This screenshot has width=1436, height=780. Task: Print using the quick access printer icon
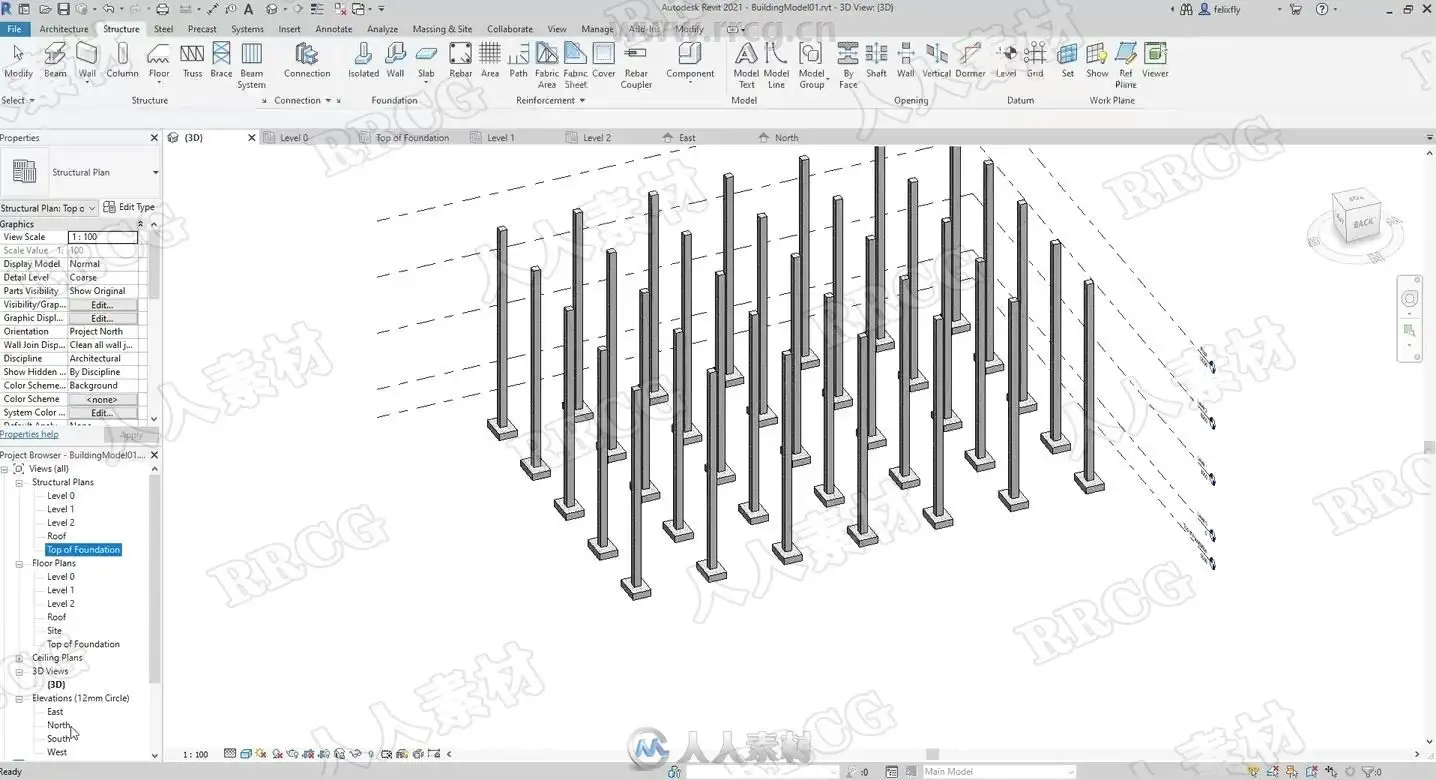(163, 9)
